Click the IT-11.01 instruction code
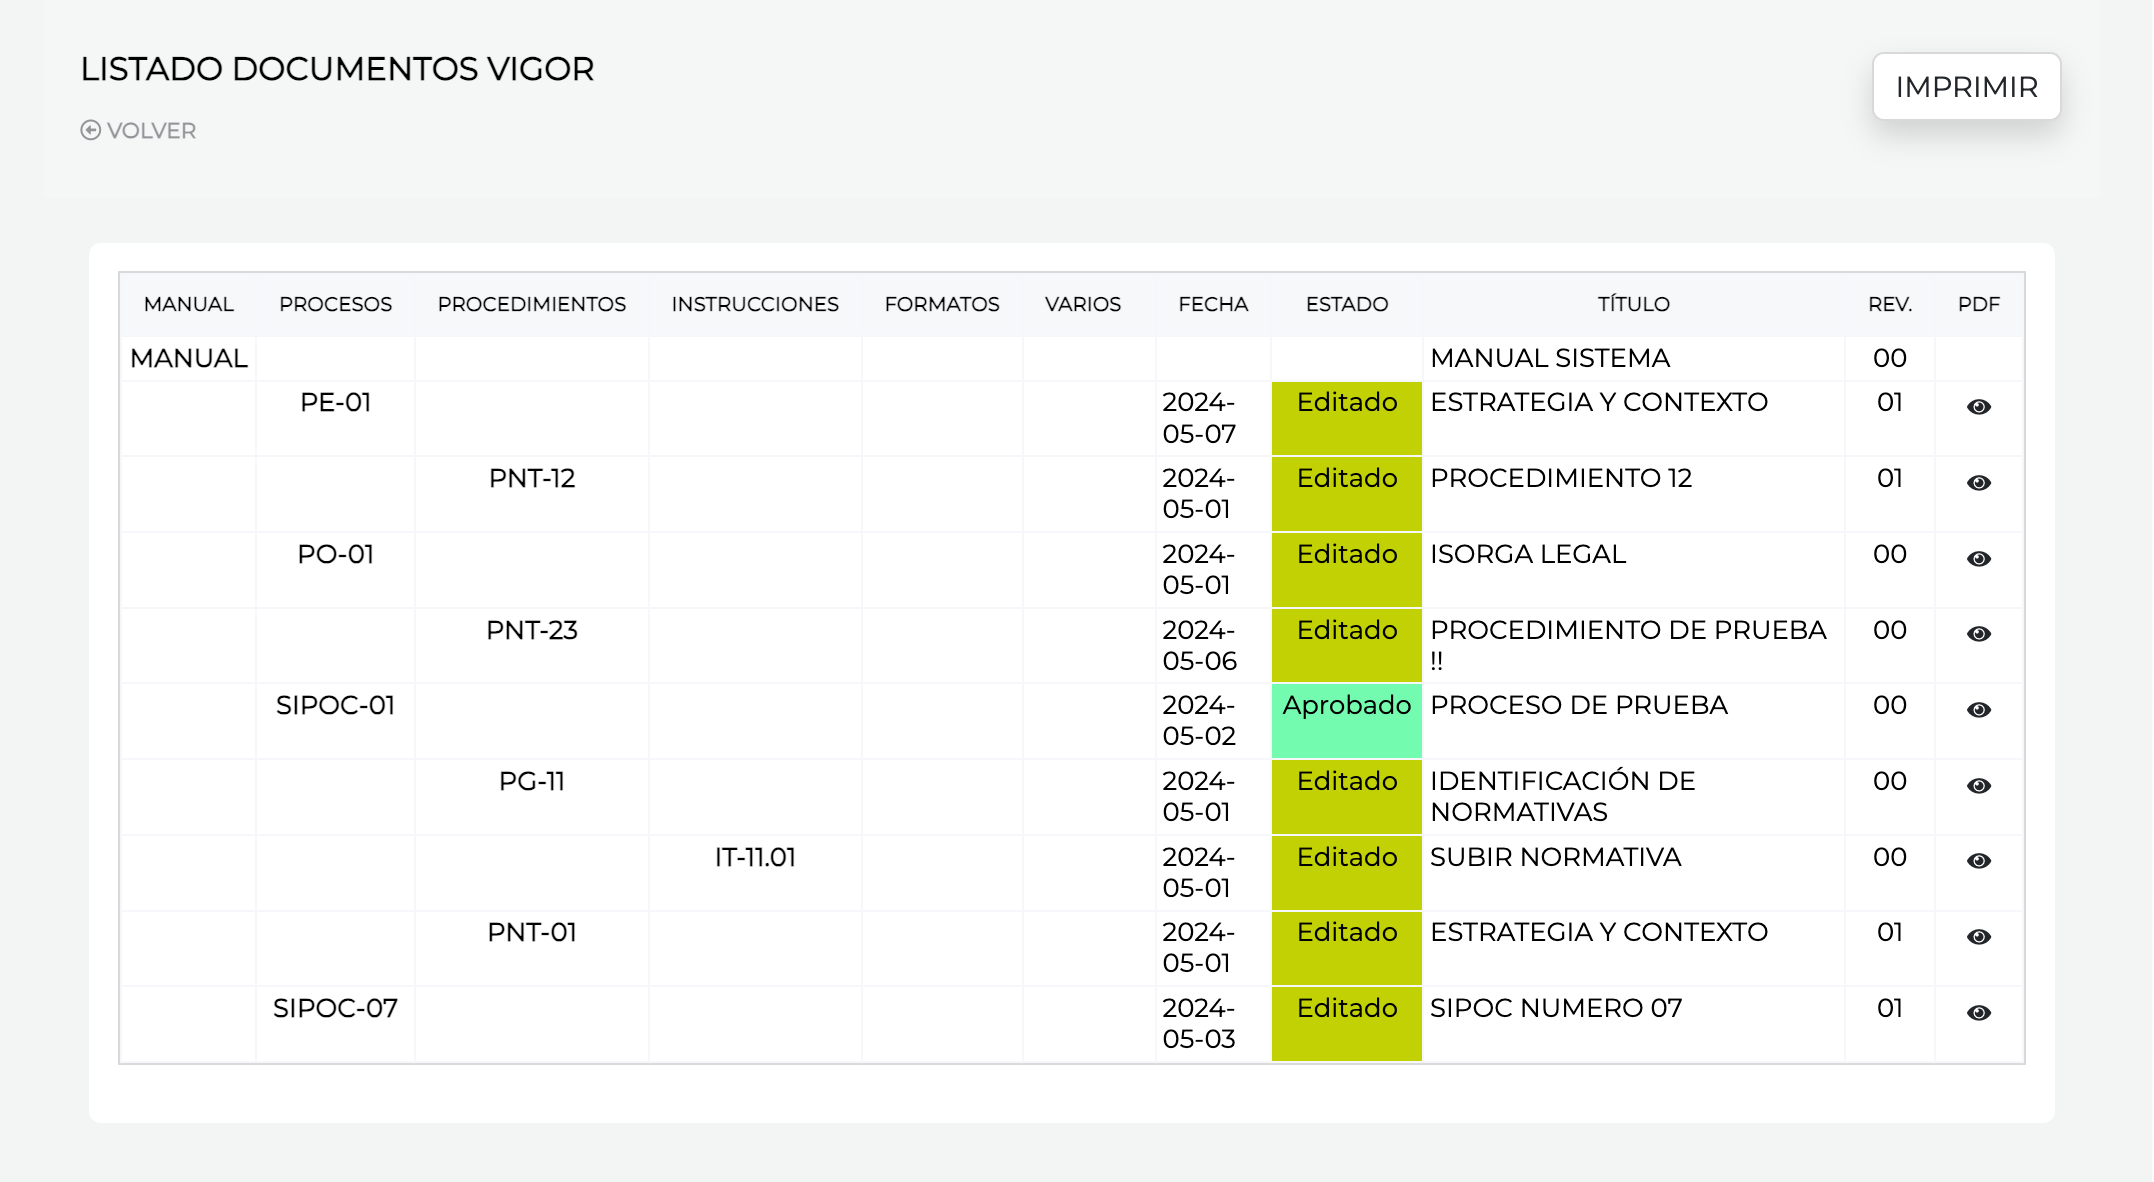 (x=755, y=857)
